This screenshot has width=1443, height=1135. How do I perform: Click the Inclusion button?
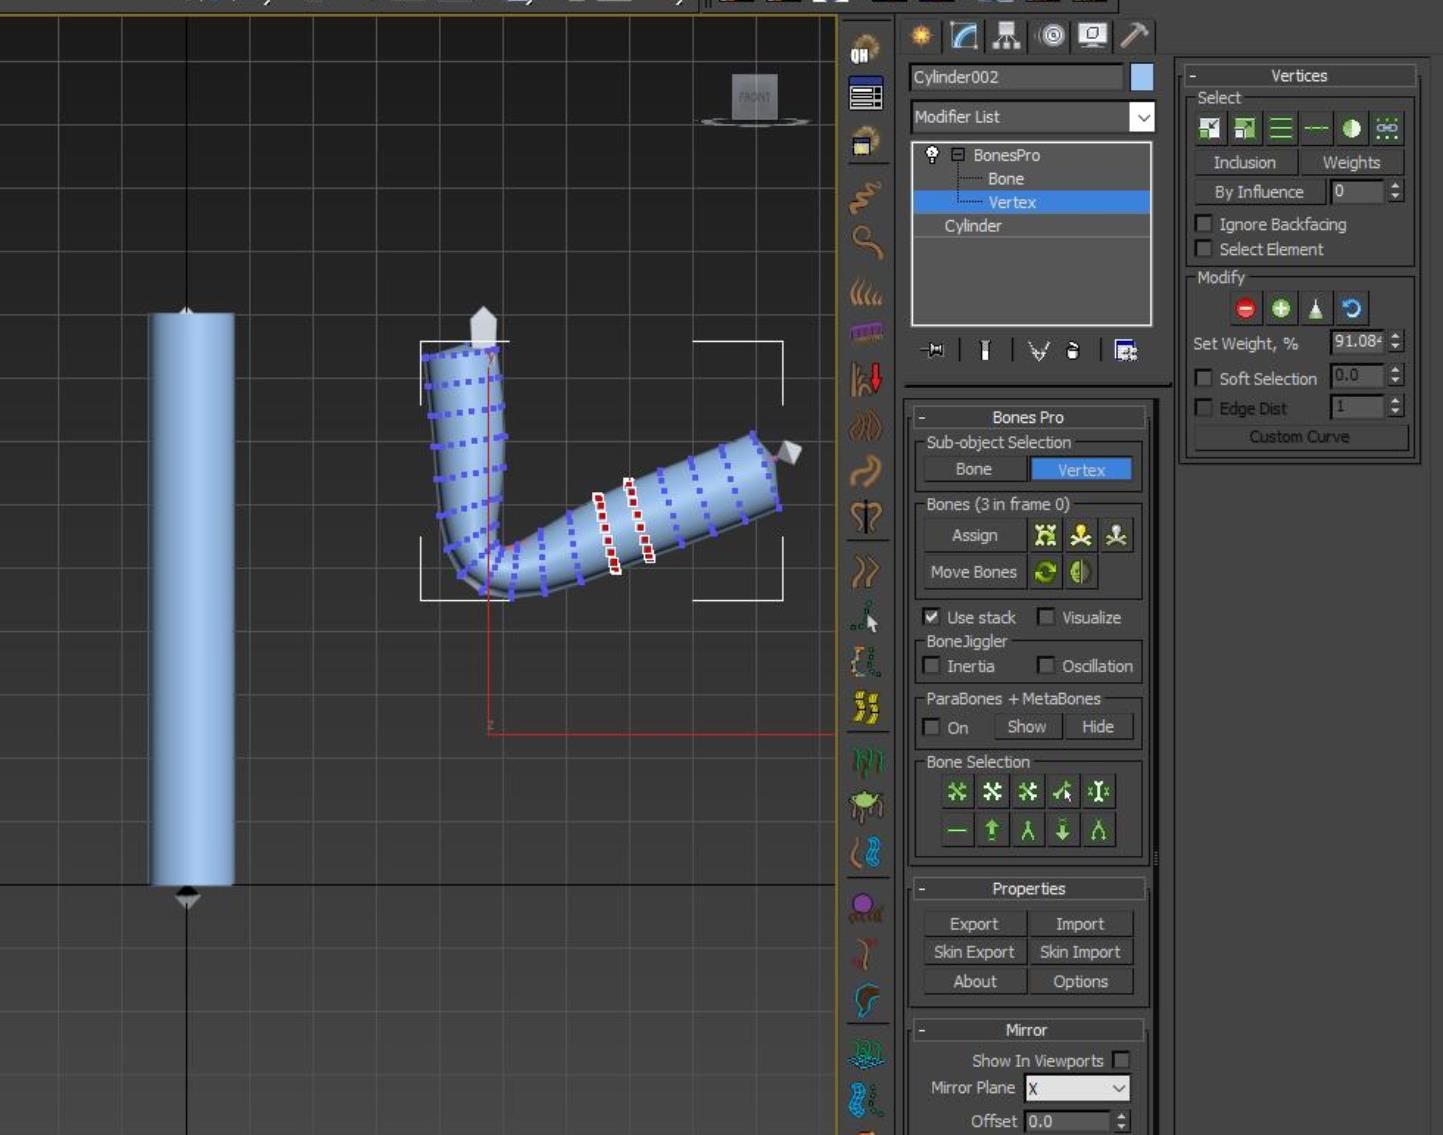click(1245, 162)
